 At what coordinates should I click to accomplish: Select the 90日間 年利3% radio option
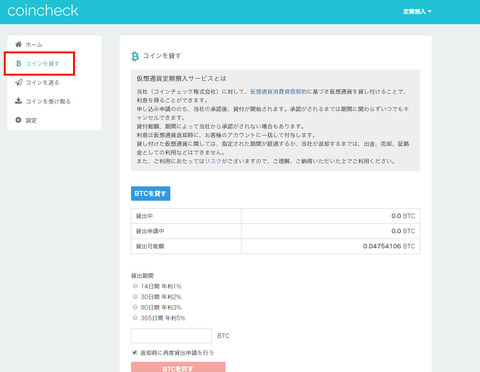[x=135, y=307]
